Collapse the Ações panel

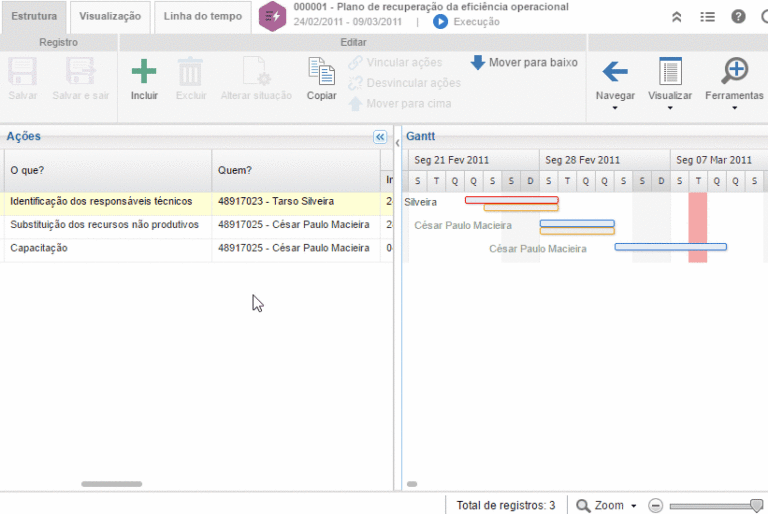pos(380,137)
